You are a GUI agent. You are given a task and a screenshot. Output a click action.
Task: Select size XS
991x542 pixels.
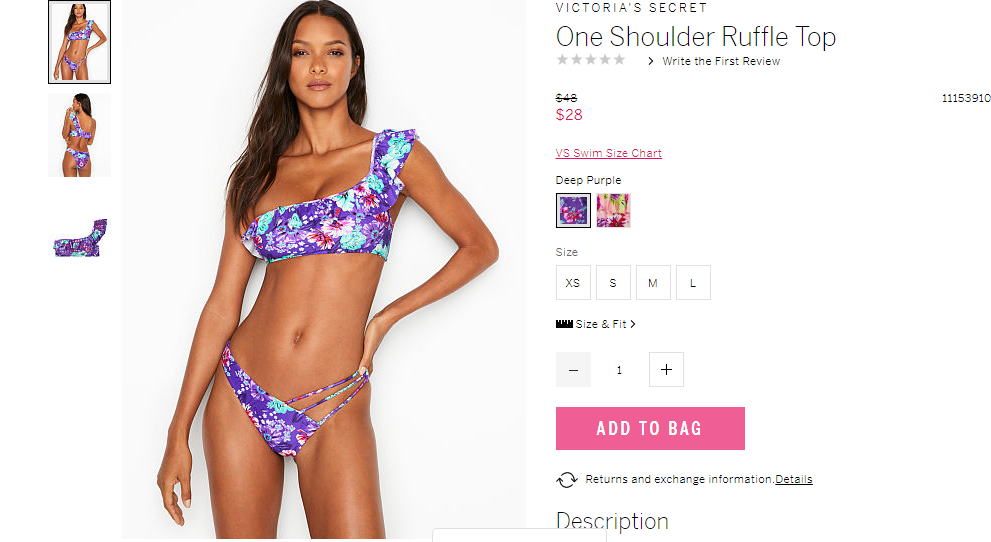[573, 282]
